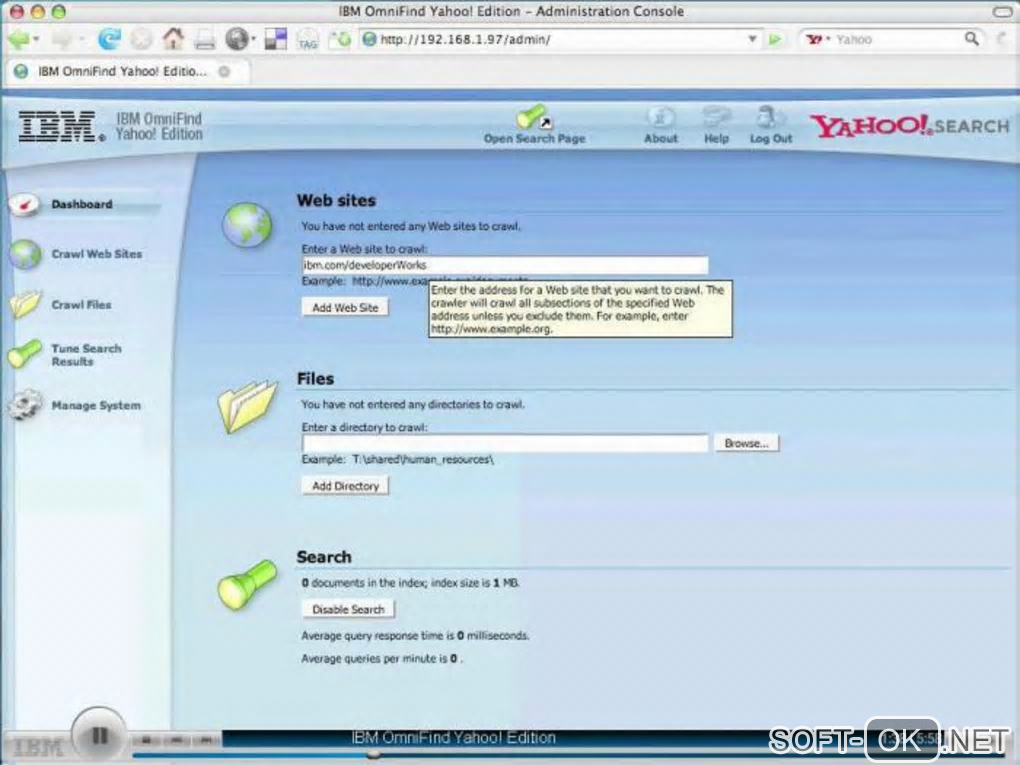The width and height of the screenshot is (1020, 765).
Task: Log Out of the administration console
Action: [x=770, y=125]
